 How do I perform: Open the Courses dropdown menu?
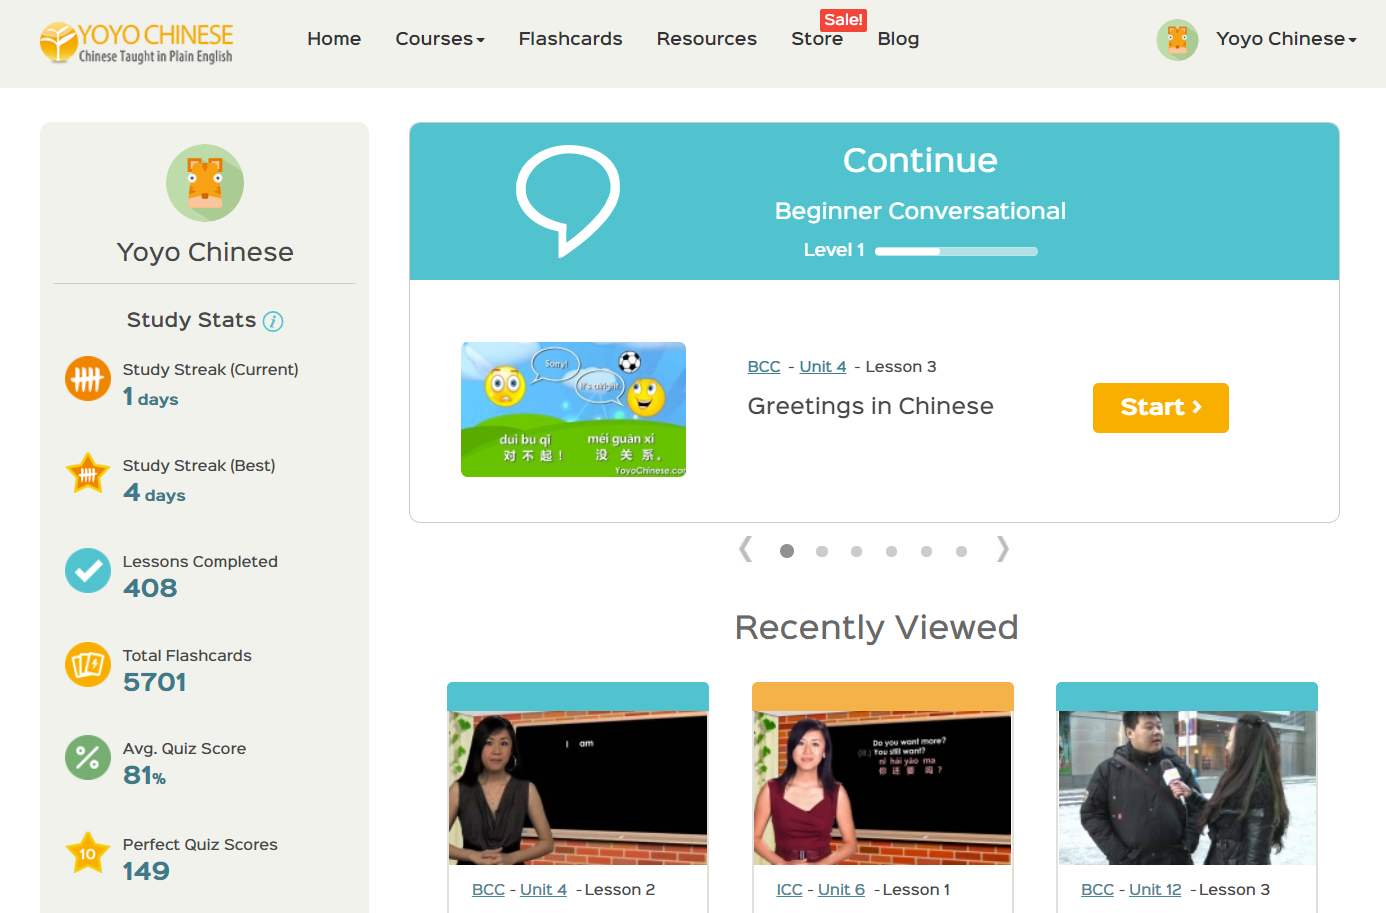pos(439,39)
